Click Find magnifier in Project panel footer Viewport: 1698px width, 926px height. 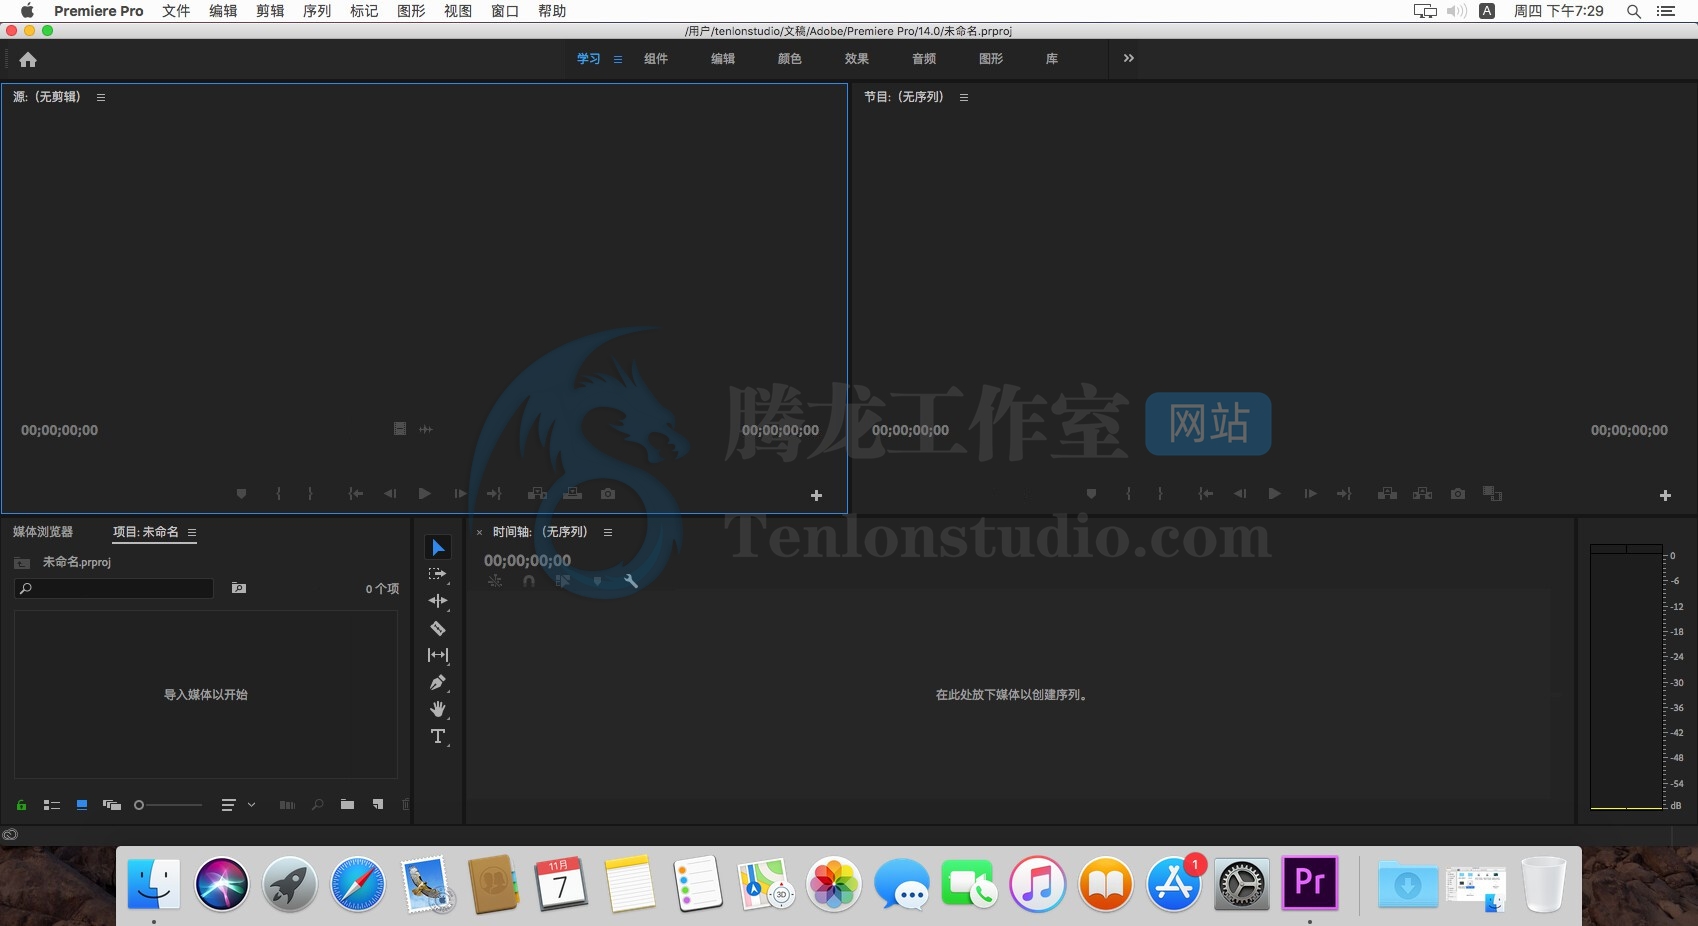[318, 805]
